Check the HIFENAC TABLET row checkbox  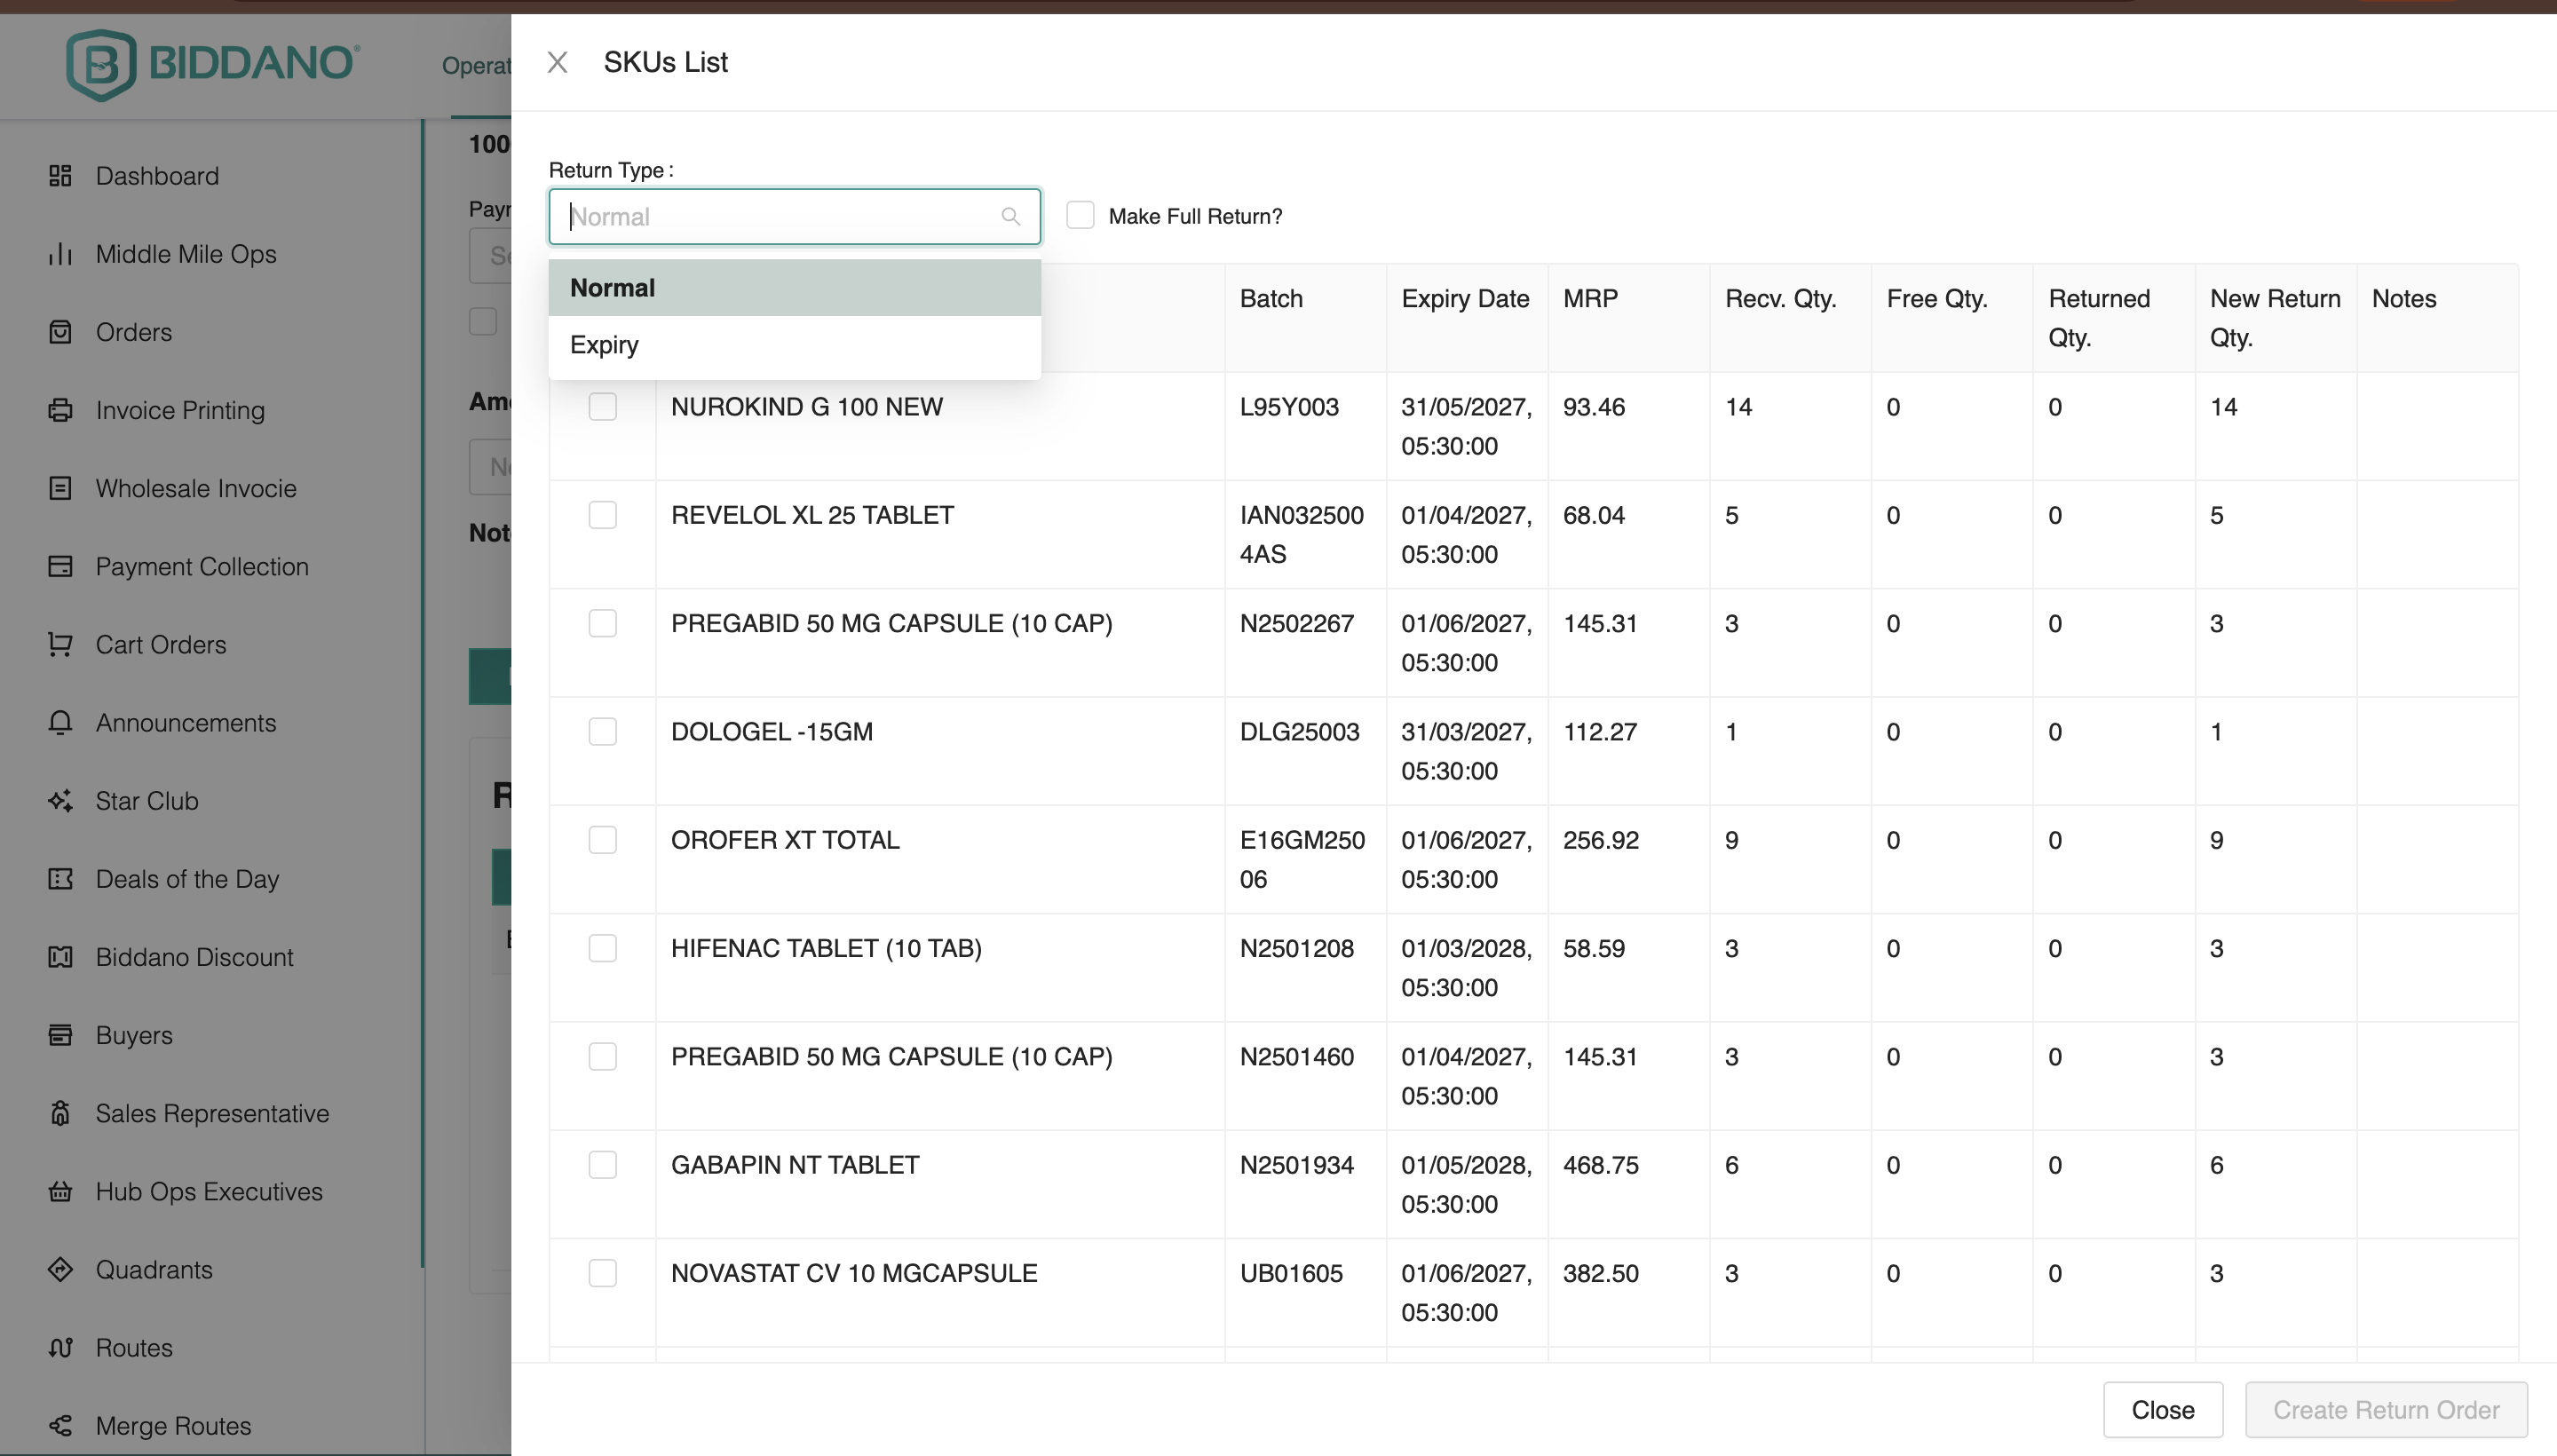click(603, 948)
